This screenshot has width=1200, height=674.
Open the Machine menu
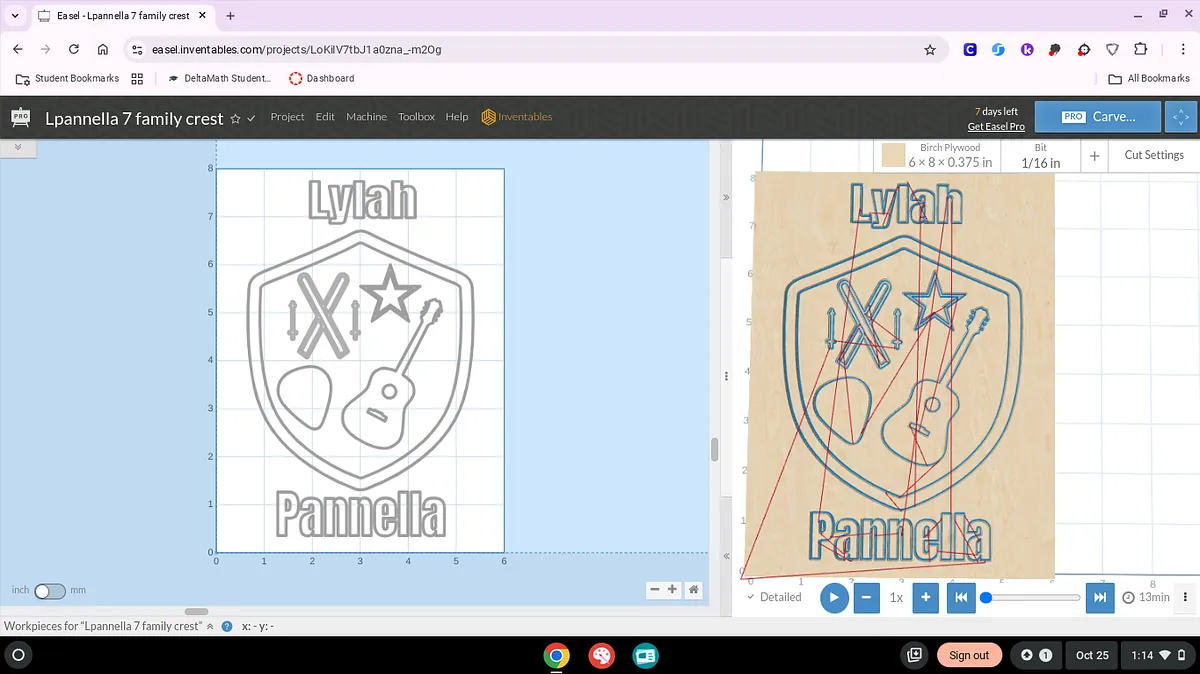tap(366, 117)
